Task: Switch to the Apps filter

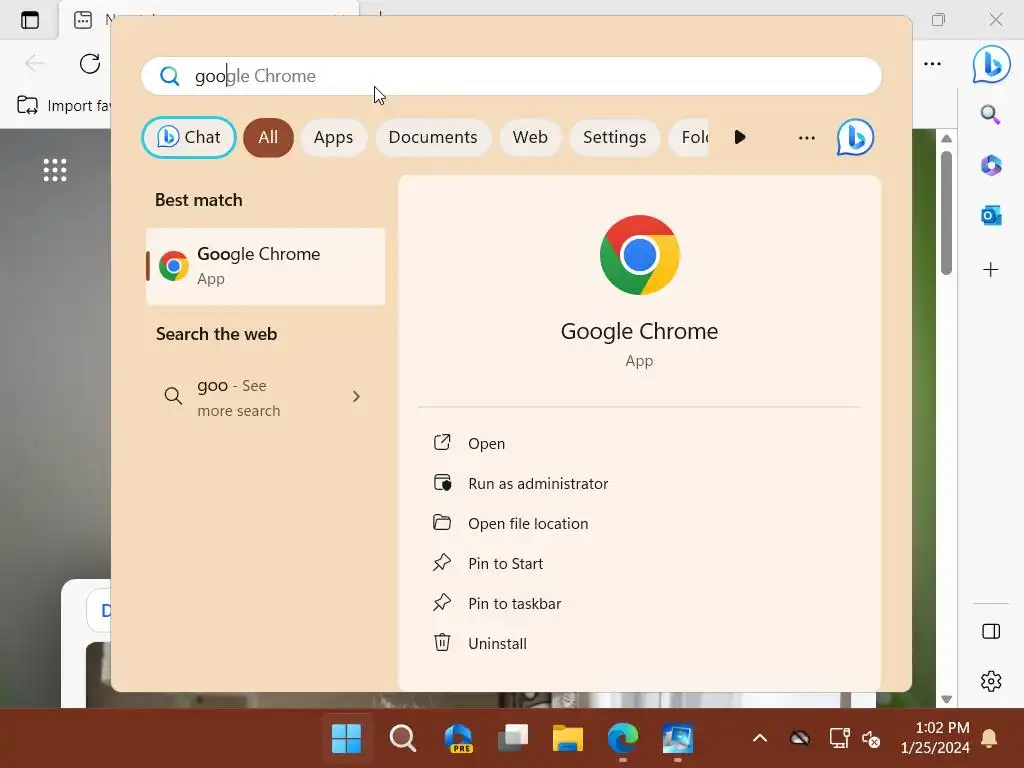Action: pyautogui.click(x=333, y=137)
